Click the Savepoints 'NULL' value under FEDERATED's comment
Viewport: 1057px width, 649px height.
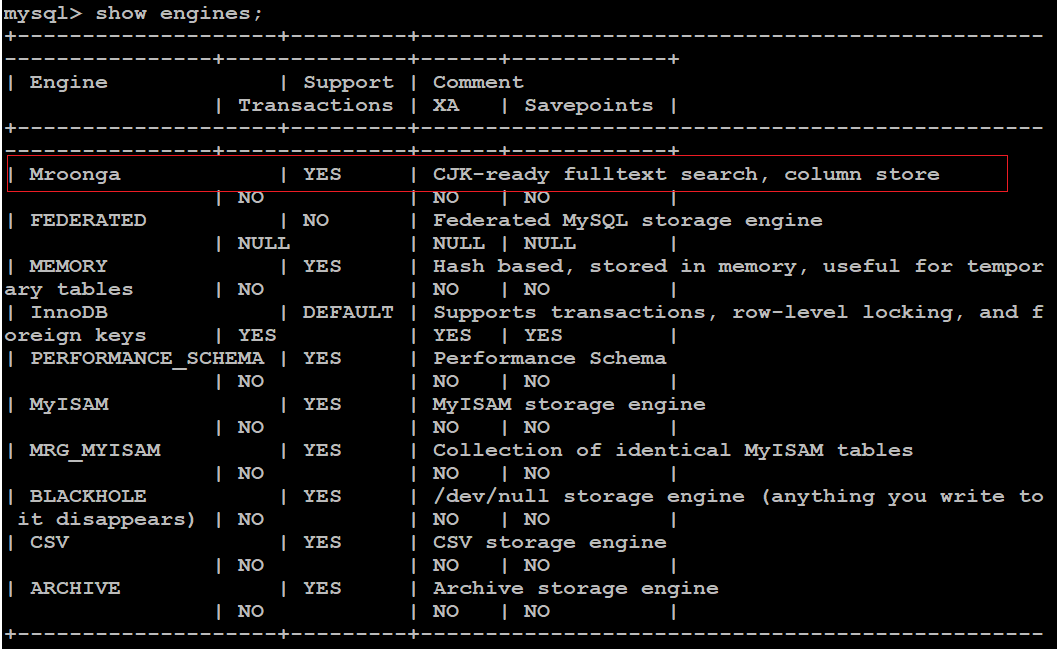tap(549, 243)
